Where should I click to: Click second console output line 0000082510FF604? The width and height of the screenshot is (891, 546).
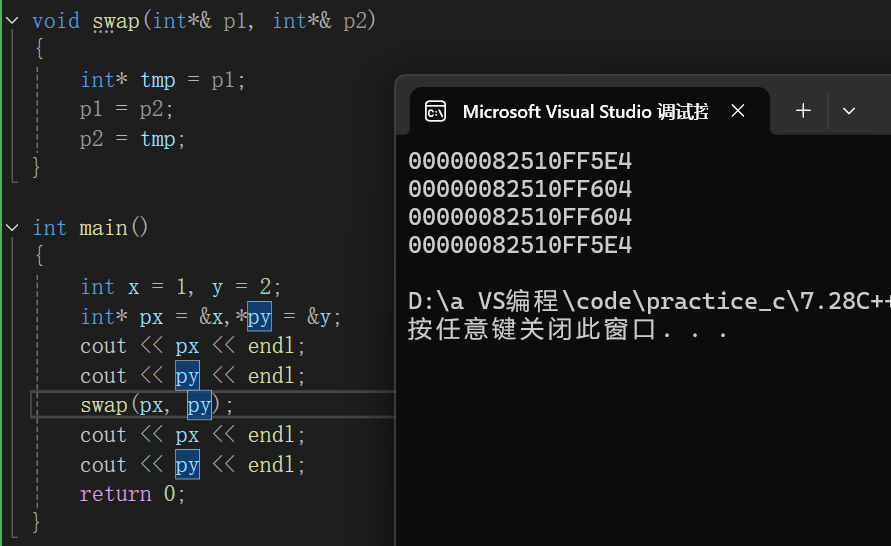520,189
